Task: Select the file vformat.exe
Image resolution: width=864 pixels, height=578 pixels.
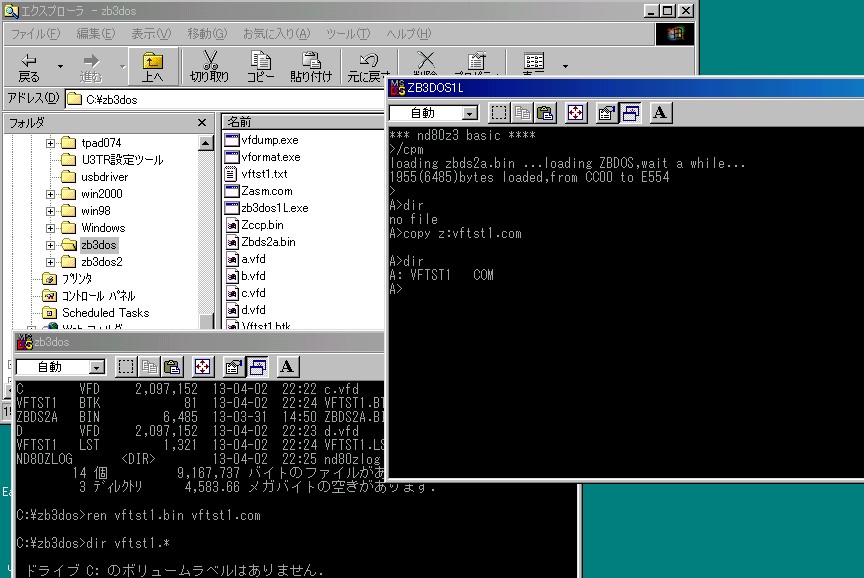Action: 271,157
